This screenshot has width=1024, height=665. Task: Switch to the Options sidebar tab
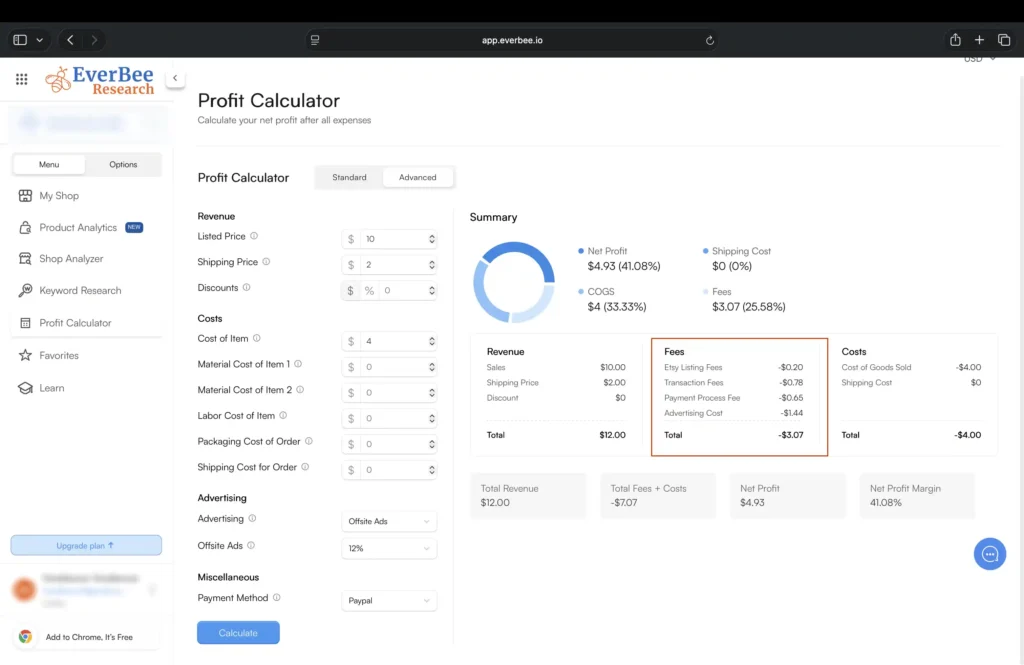click(123, 165)
